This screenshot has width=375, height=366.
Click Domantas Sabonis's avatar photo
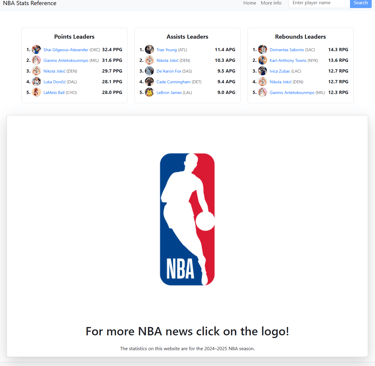pos(263,50)
